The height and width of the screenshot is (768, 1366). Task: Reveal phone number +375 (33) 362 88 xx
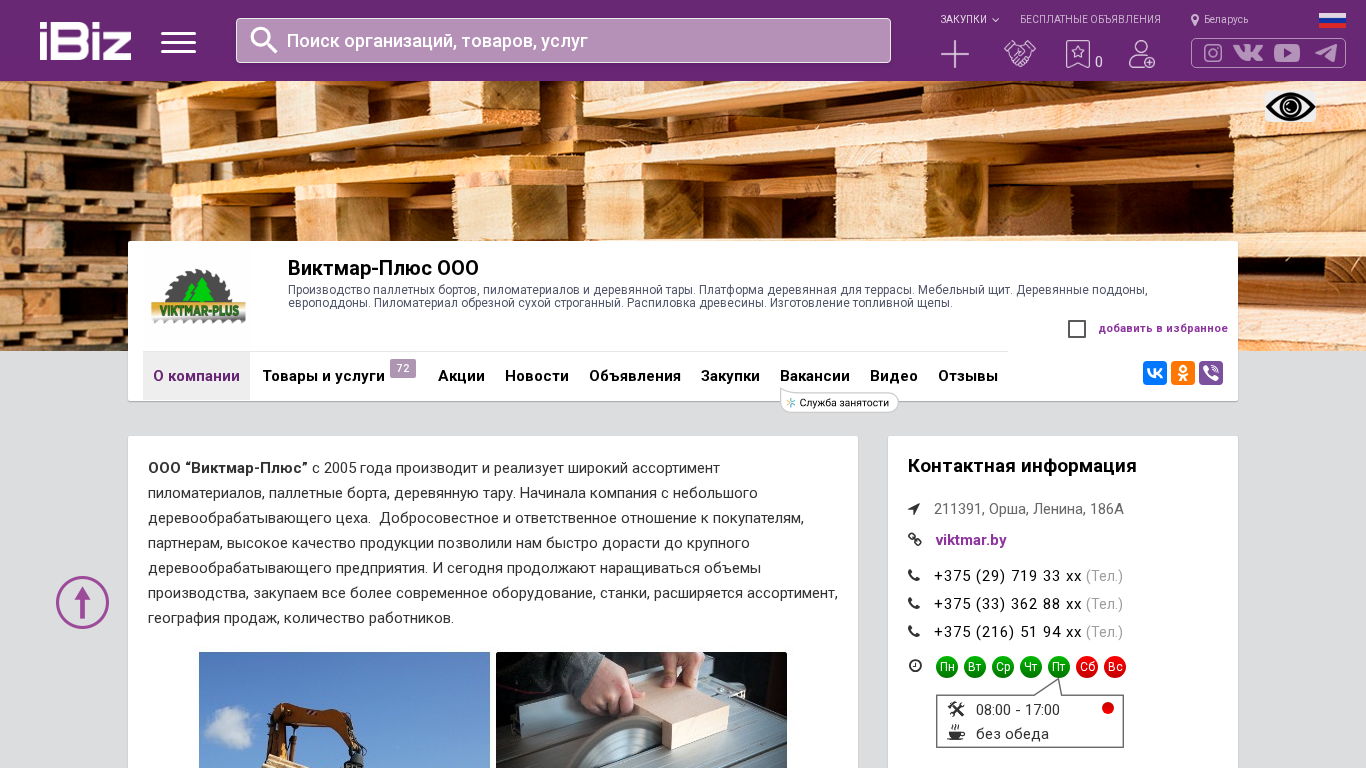click(x=1008, y=604)
